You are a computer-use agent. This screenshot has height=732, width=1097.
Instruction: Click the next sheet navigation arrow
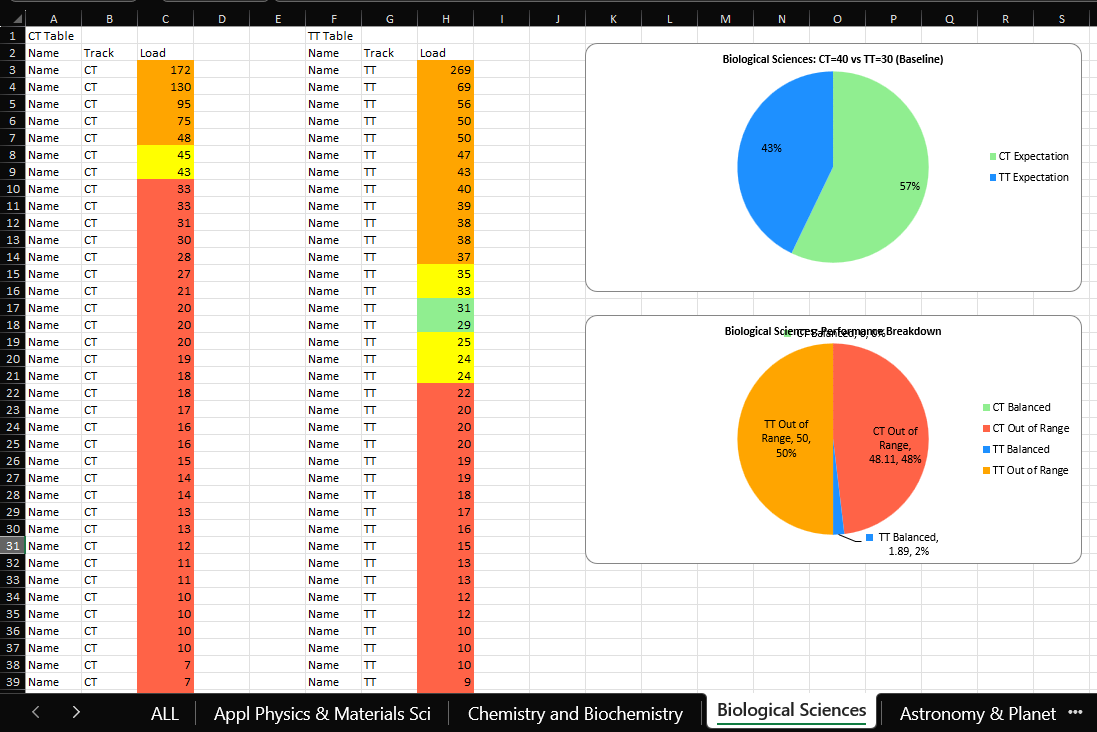76,712
